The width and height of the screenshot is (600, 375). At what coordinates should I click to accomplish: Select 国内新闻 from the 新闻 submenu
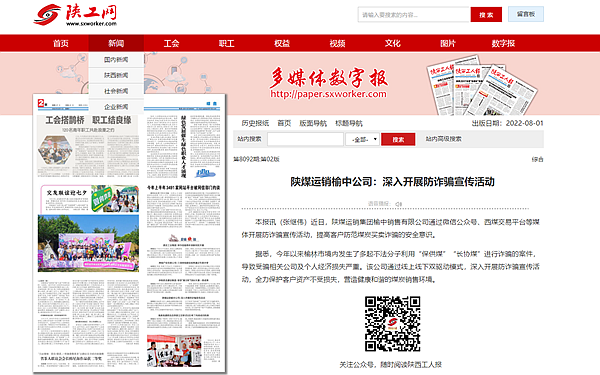(116, 60)
